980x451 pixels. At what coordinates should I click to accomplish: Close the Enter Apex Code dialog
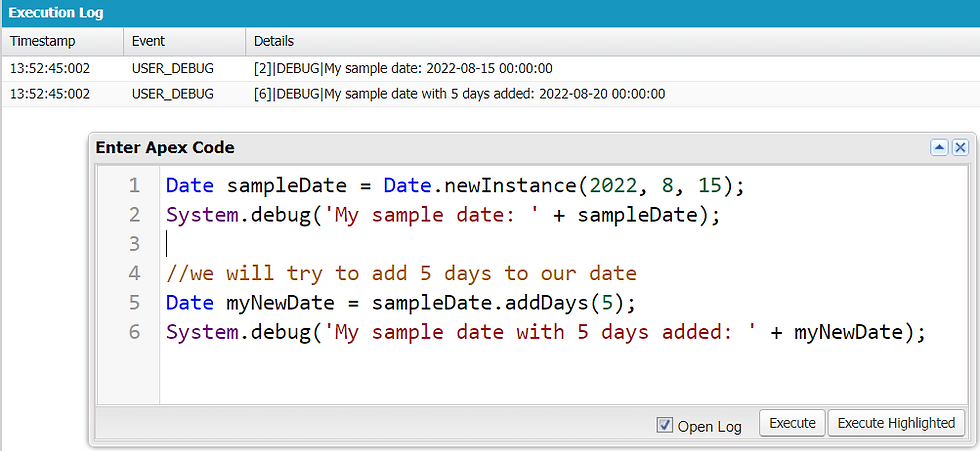point(959,147)
